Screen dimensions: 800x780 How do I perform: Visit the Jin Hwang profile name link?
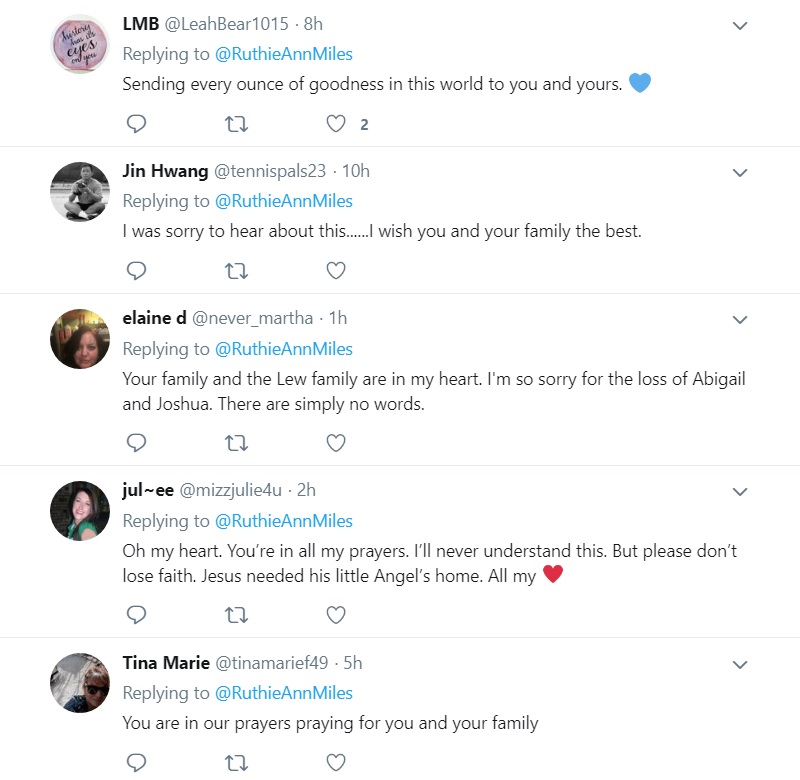coord(165,171)
